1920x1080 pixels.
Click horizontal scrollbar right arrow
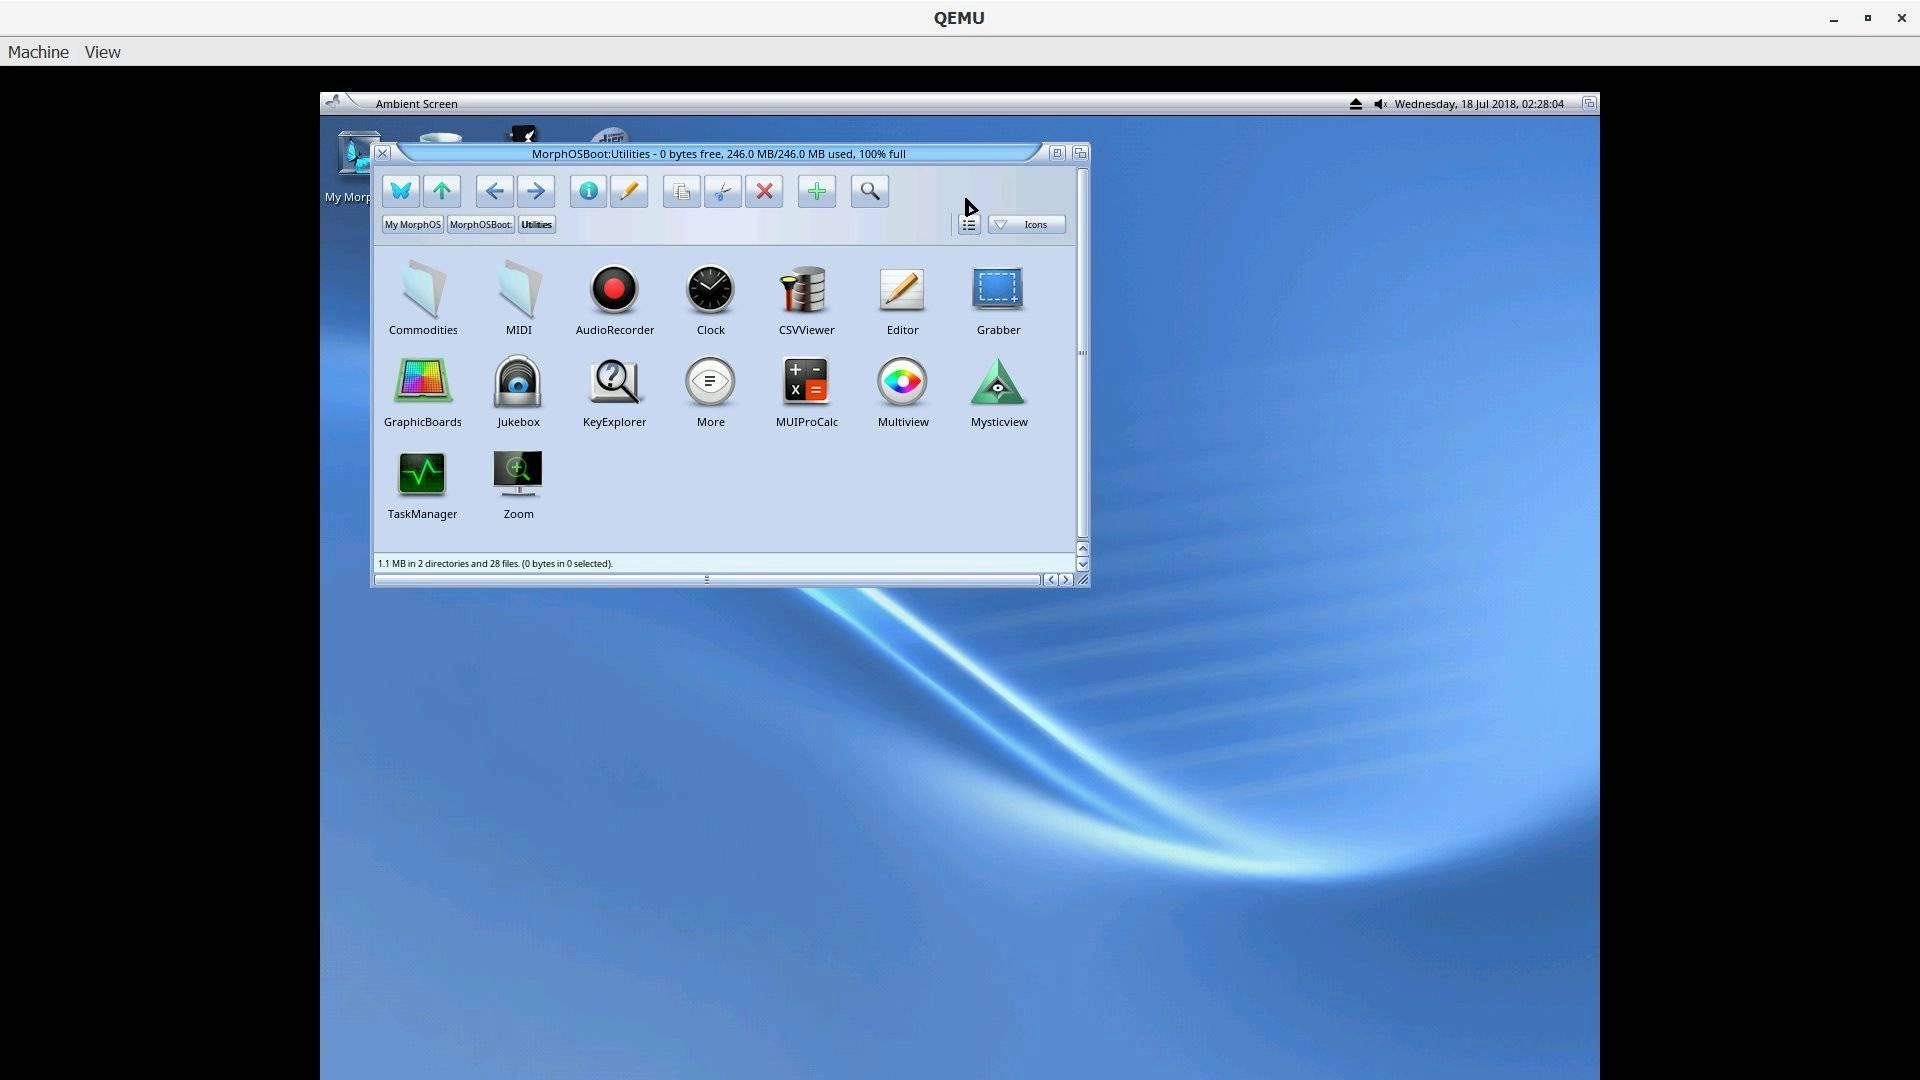tap(1066, 580)
